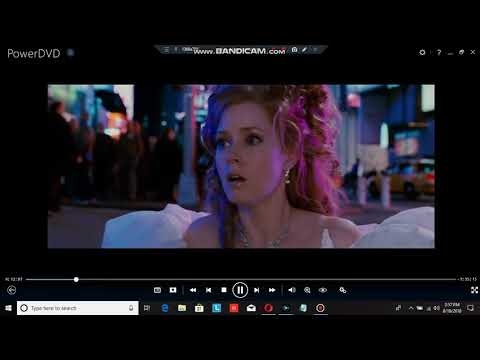Toggle the eye viewing mode
The image size is (480, 360).
pos(323,290)
